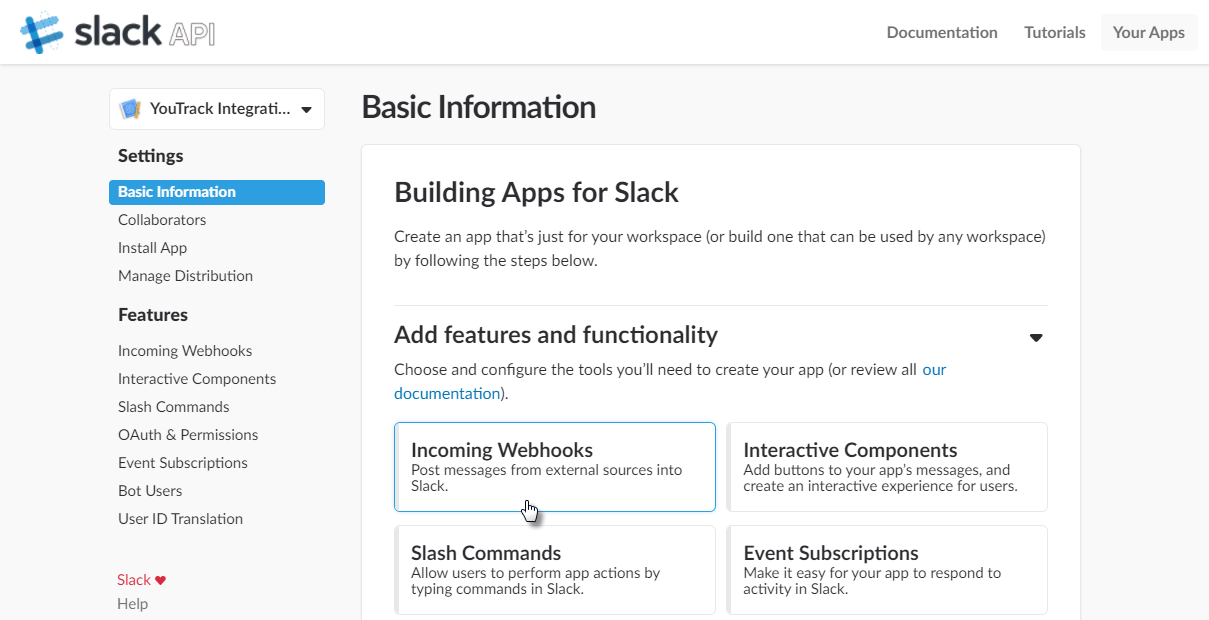Open Collaborators settings page

coord(162,220)
